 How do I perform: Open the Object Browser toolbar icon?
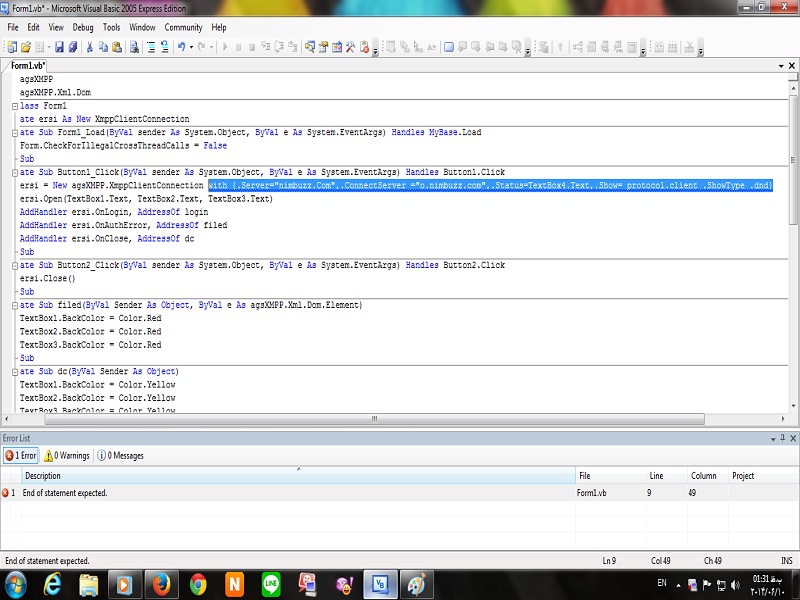337,47
